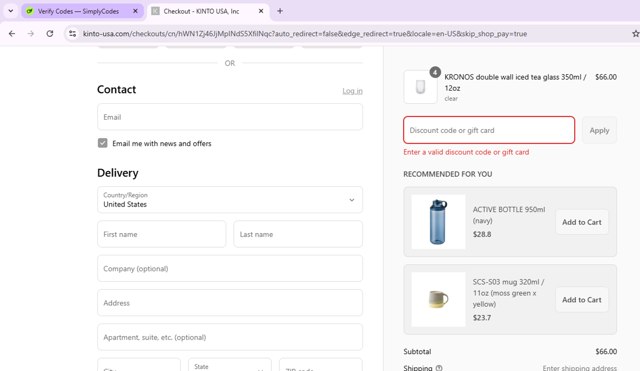Click the Subtotal $66.00 amount
The image size is (640, 371).
[x=606, y=351]
